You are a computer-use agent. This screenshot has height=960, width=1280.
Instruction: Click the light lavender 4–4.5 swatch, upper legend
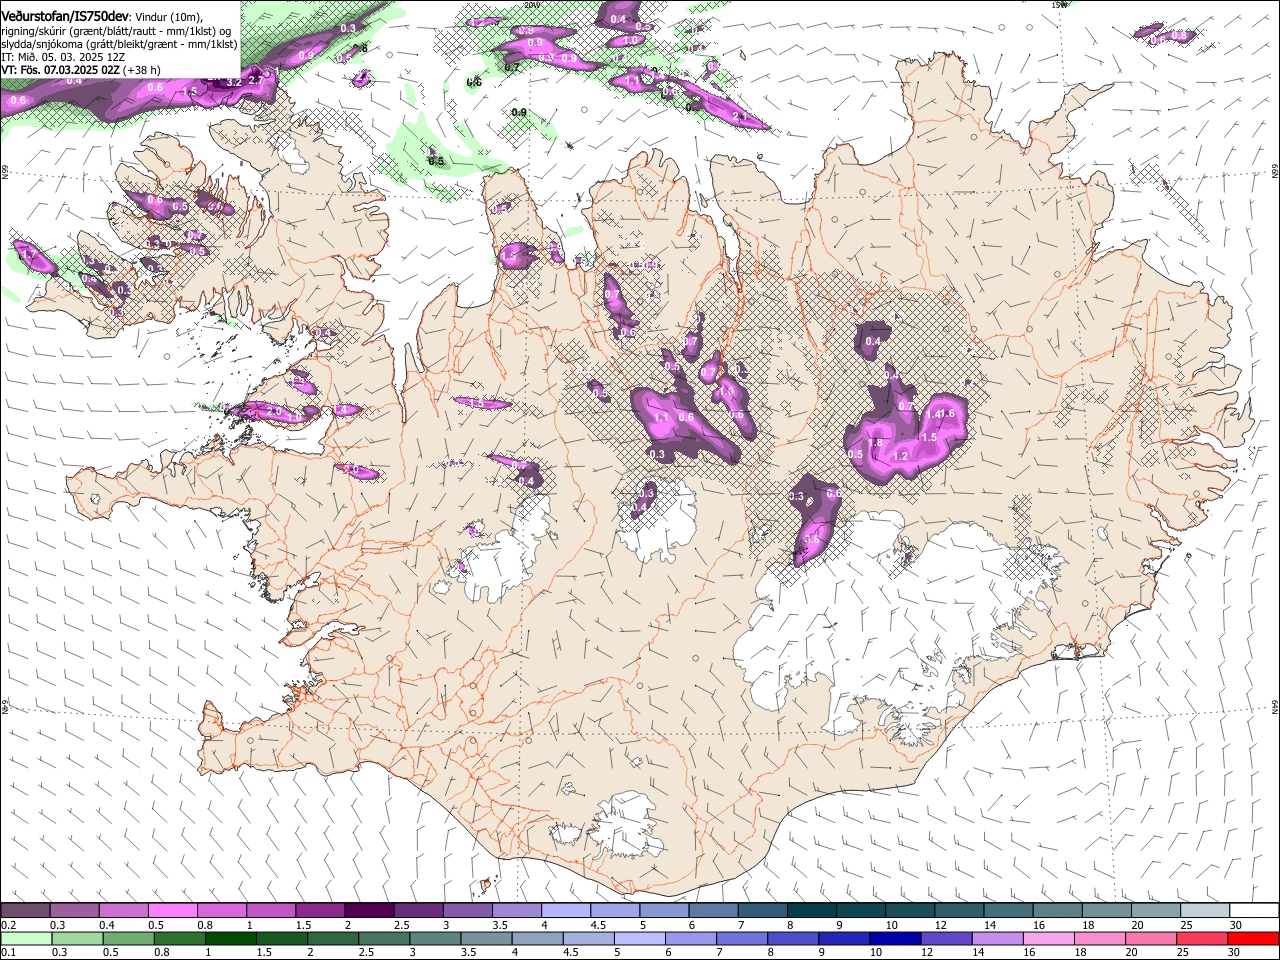tap(565, 910)
